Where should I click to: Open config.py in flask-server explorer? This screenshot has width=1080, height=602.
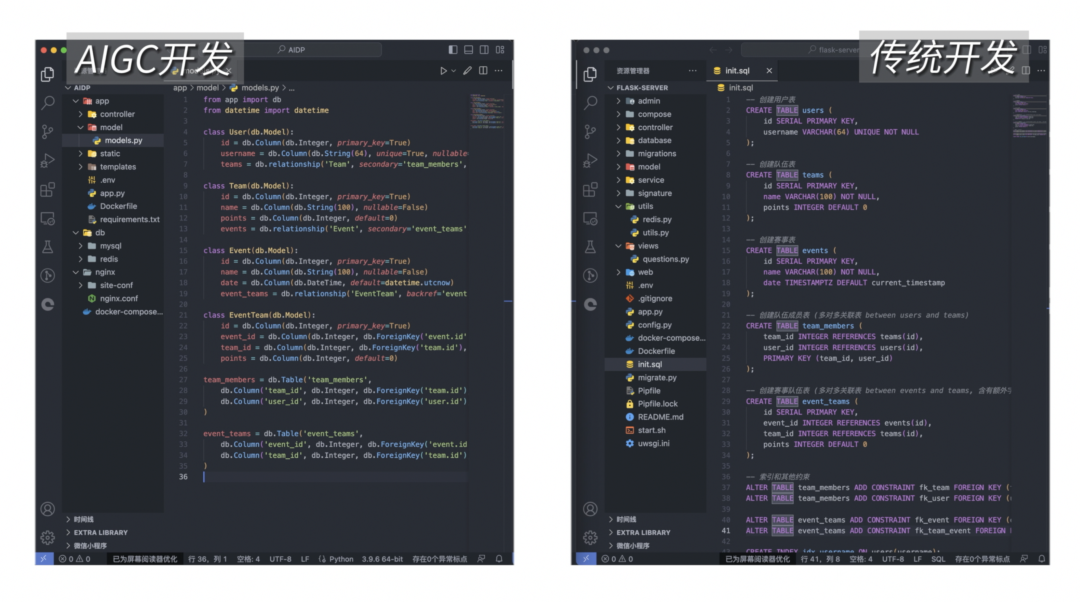(656, 324)
